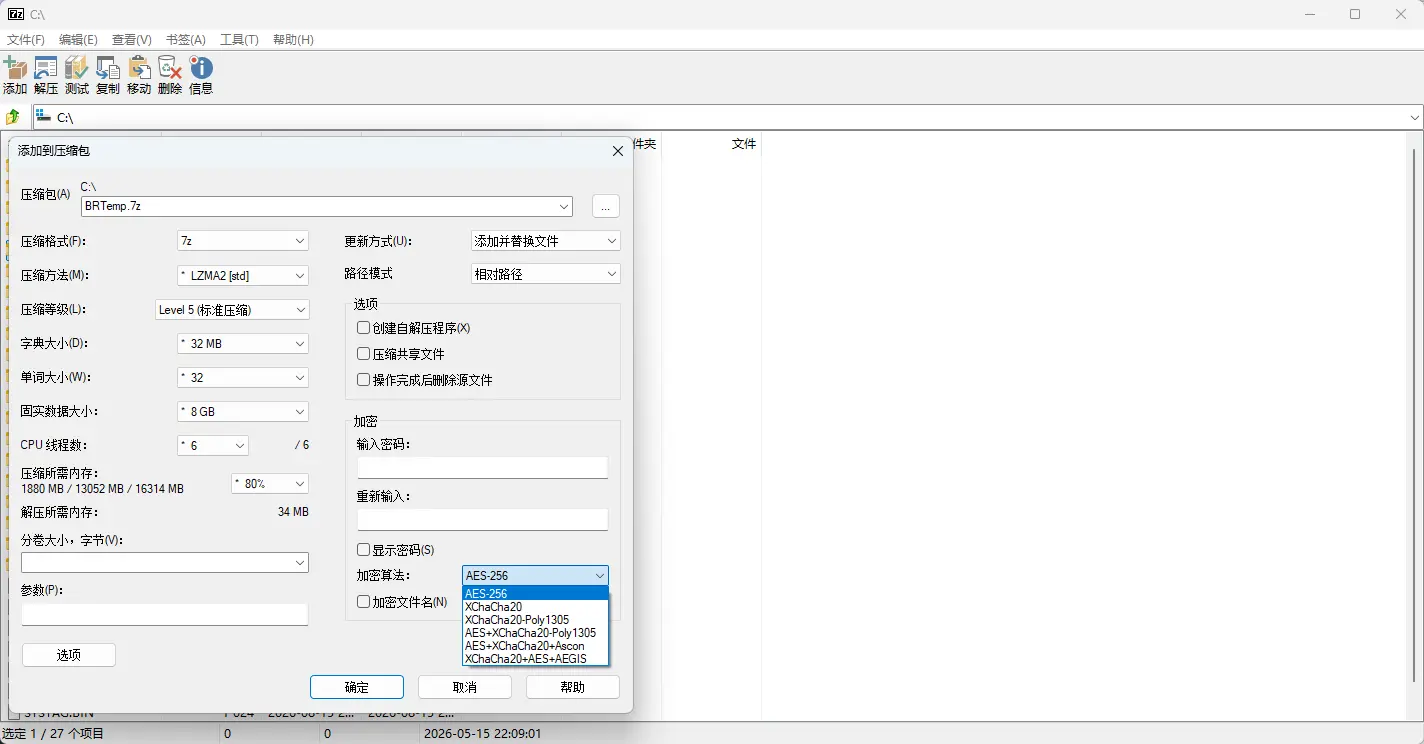Click the 输入密码 password field

[483, 467]
